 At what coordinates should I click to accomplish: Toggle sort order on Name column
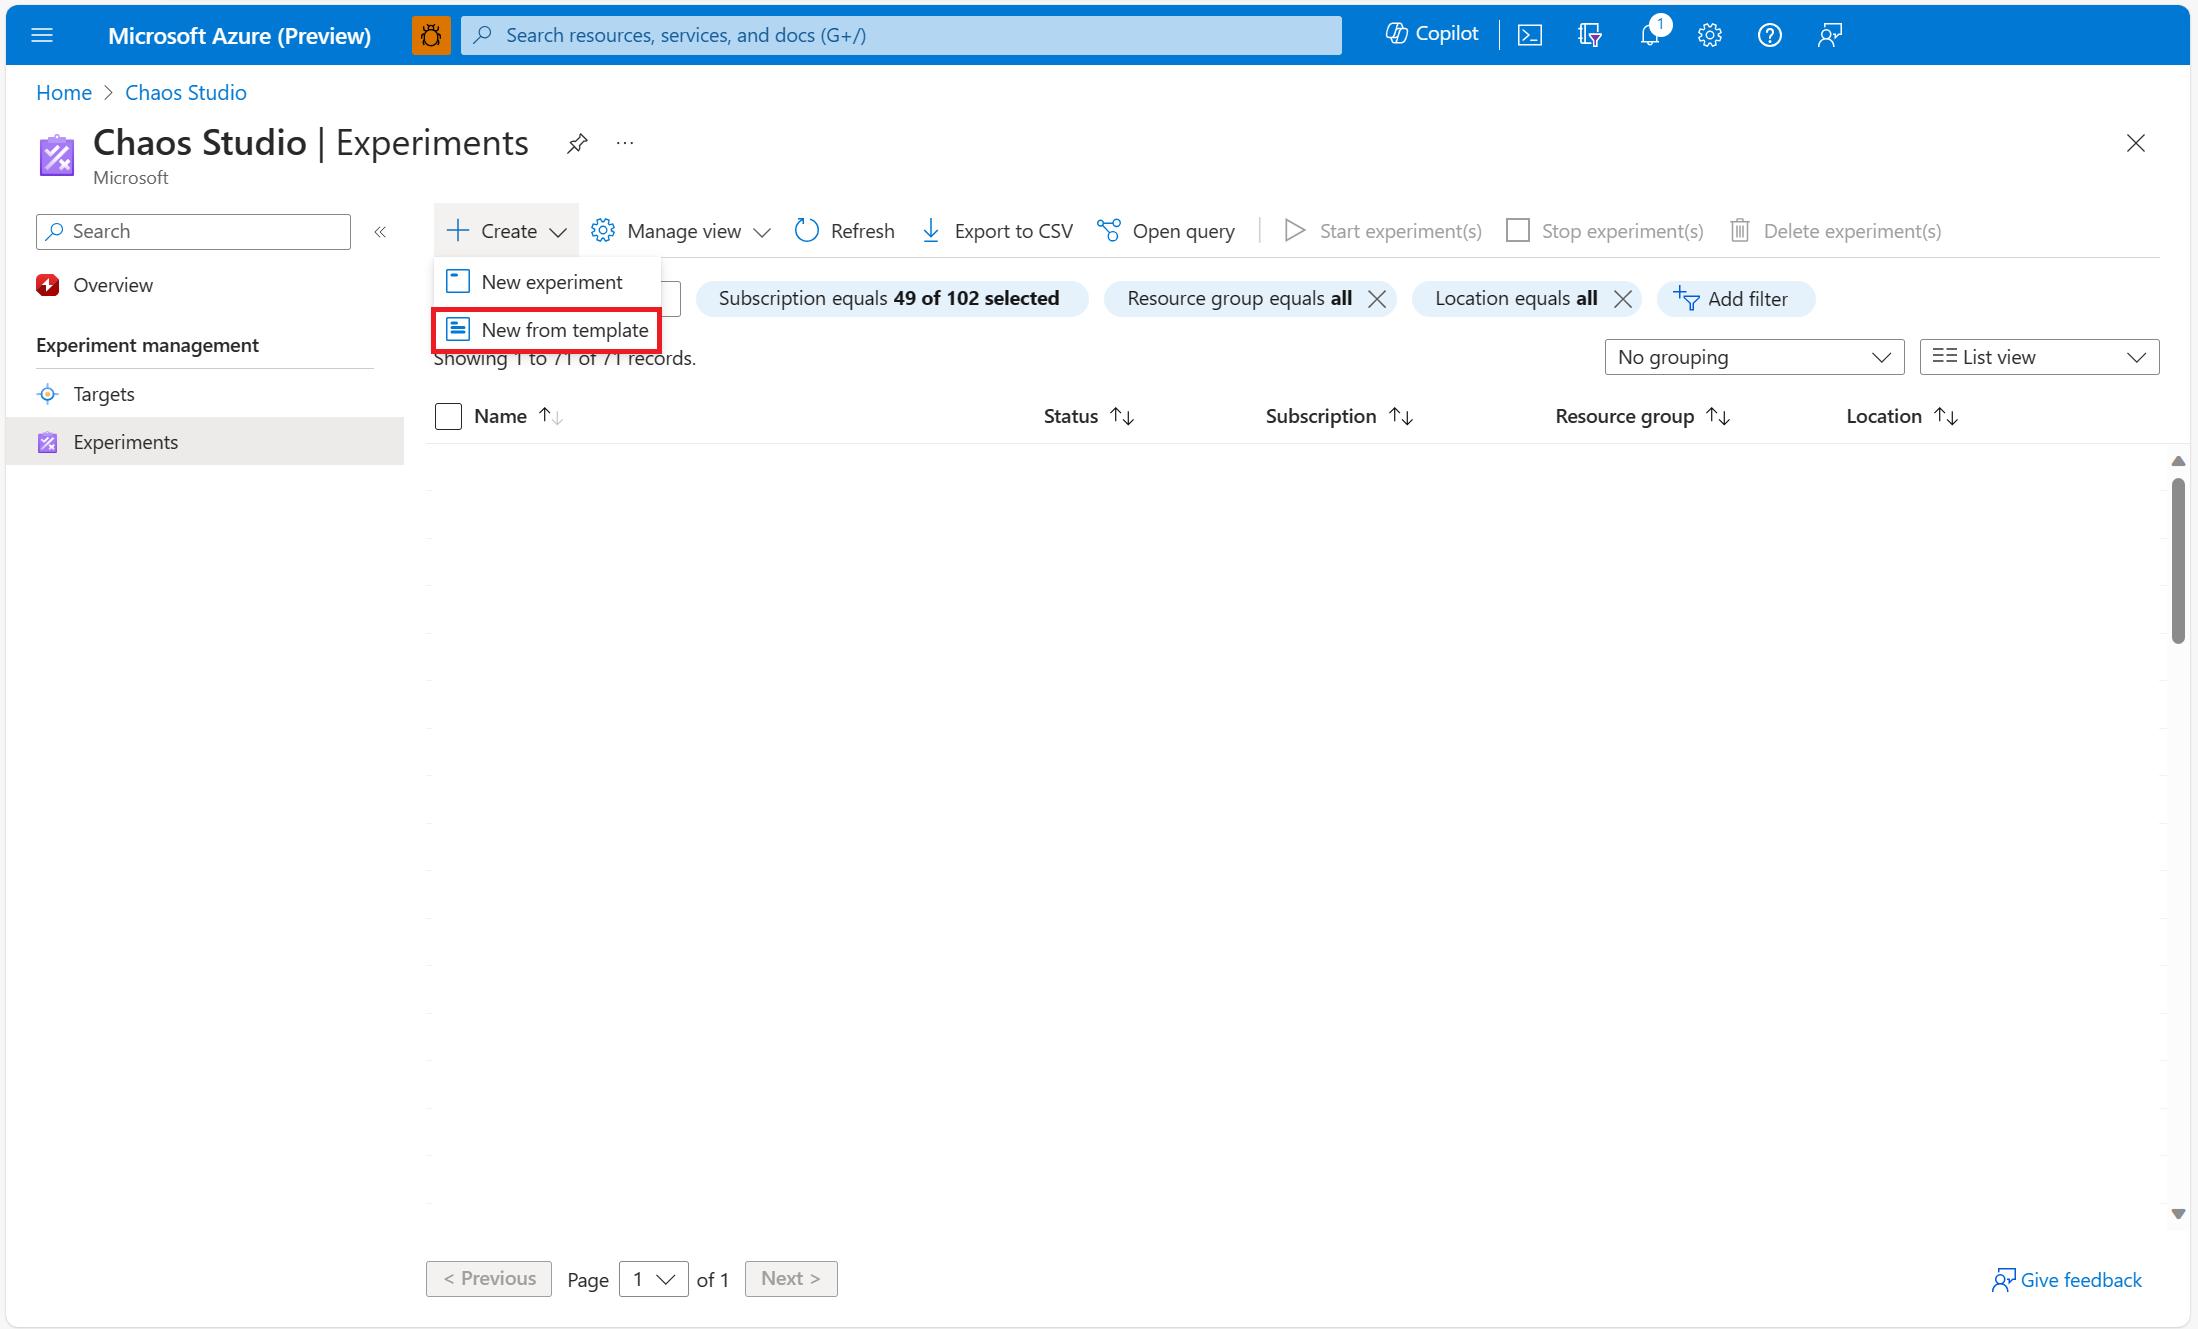549,415
